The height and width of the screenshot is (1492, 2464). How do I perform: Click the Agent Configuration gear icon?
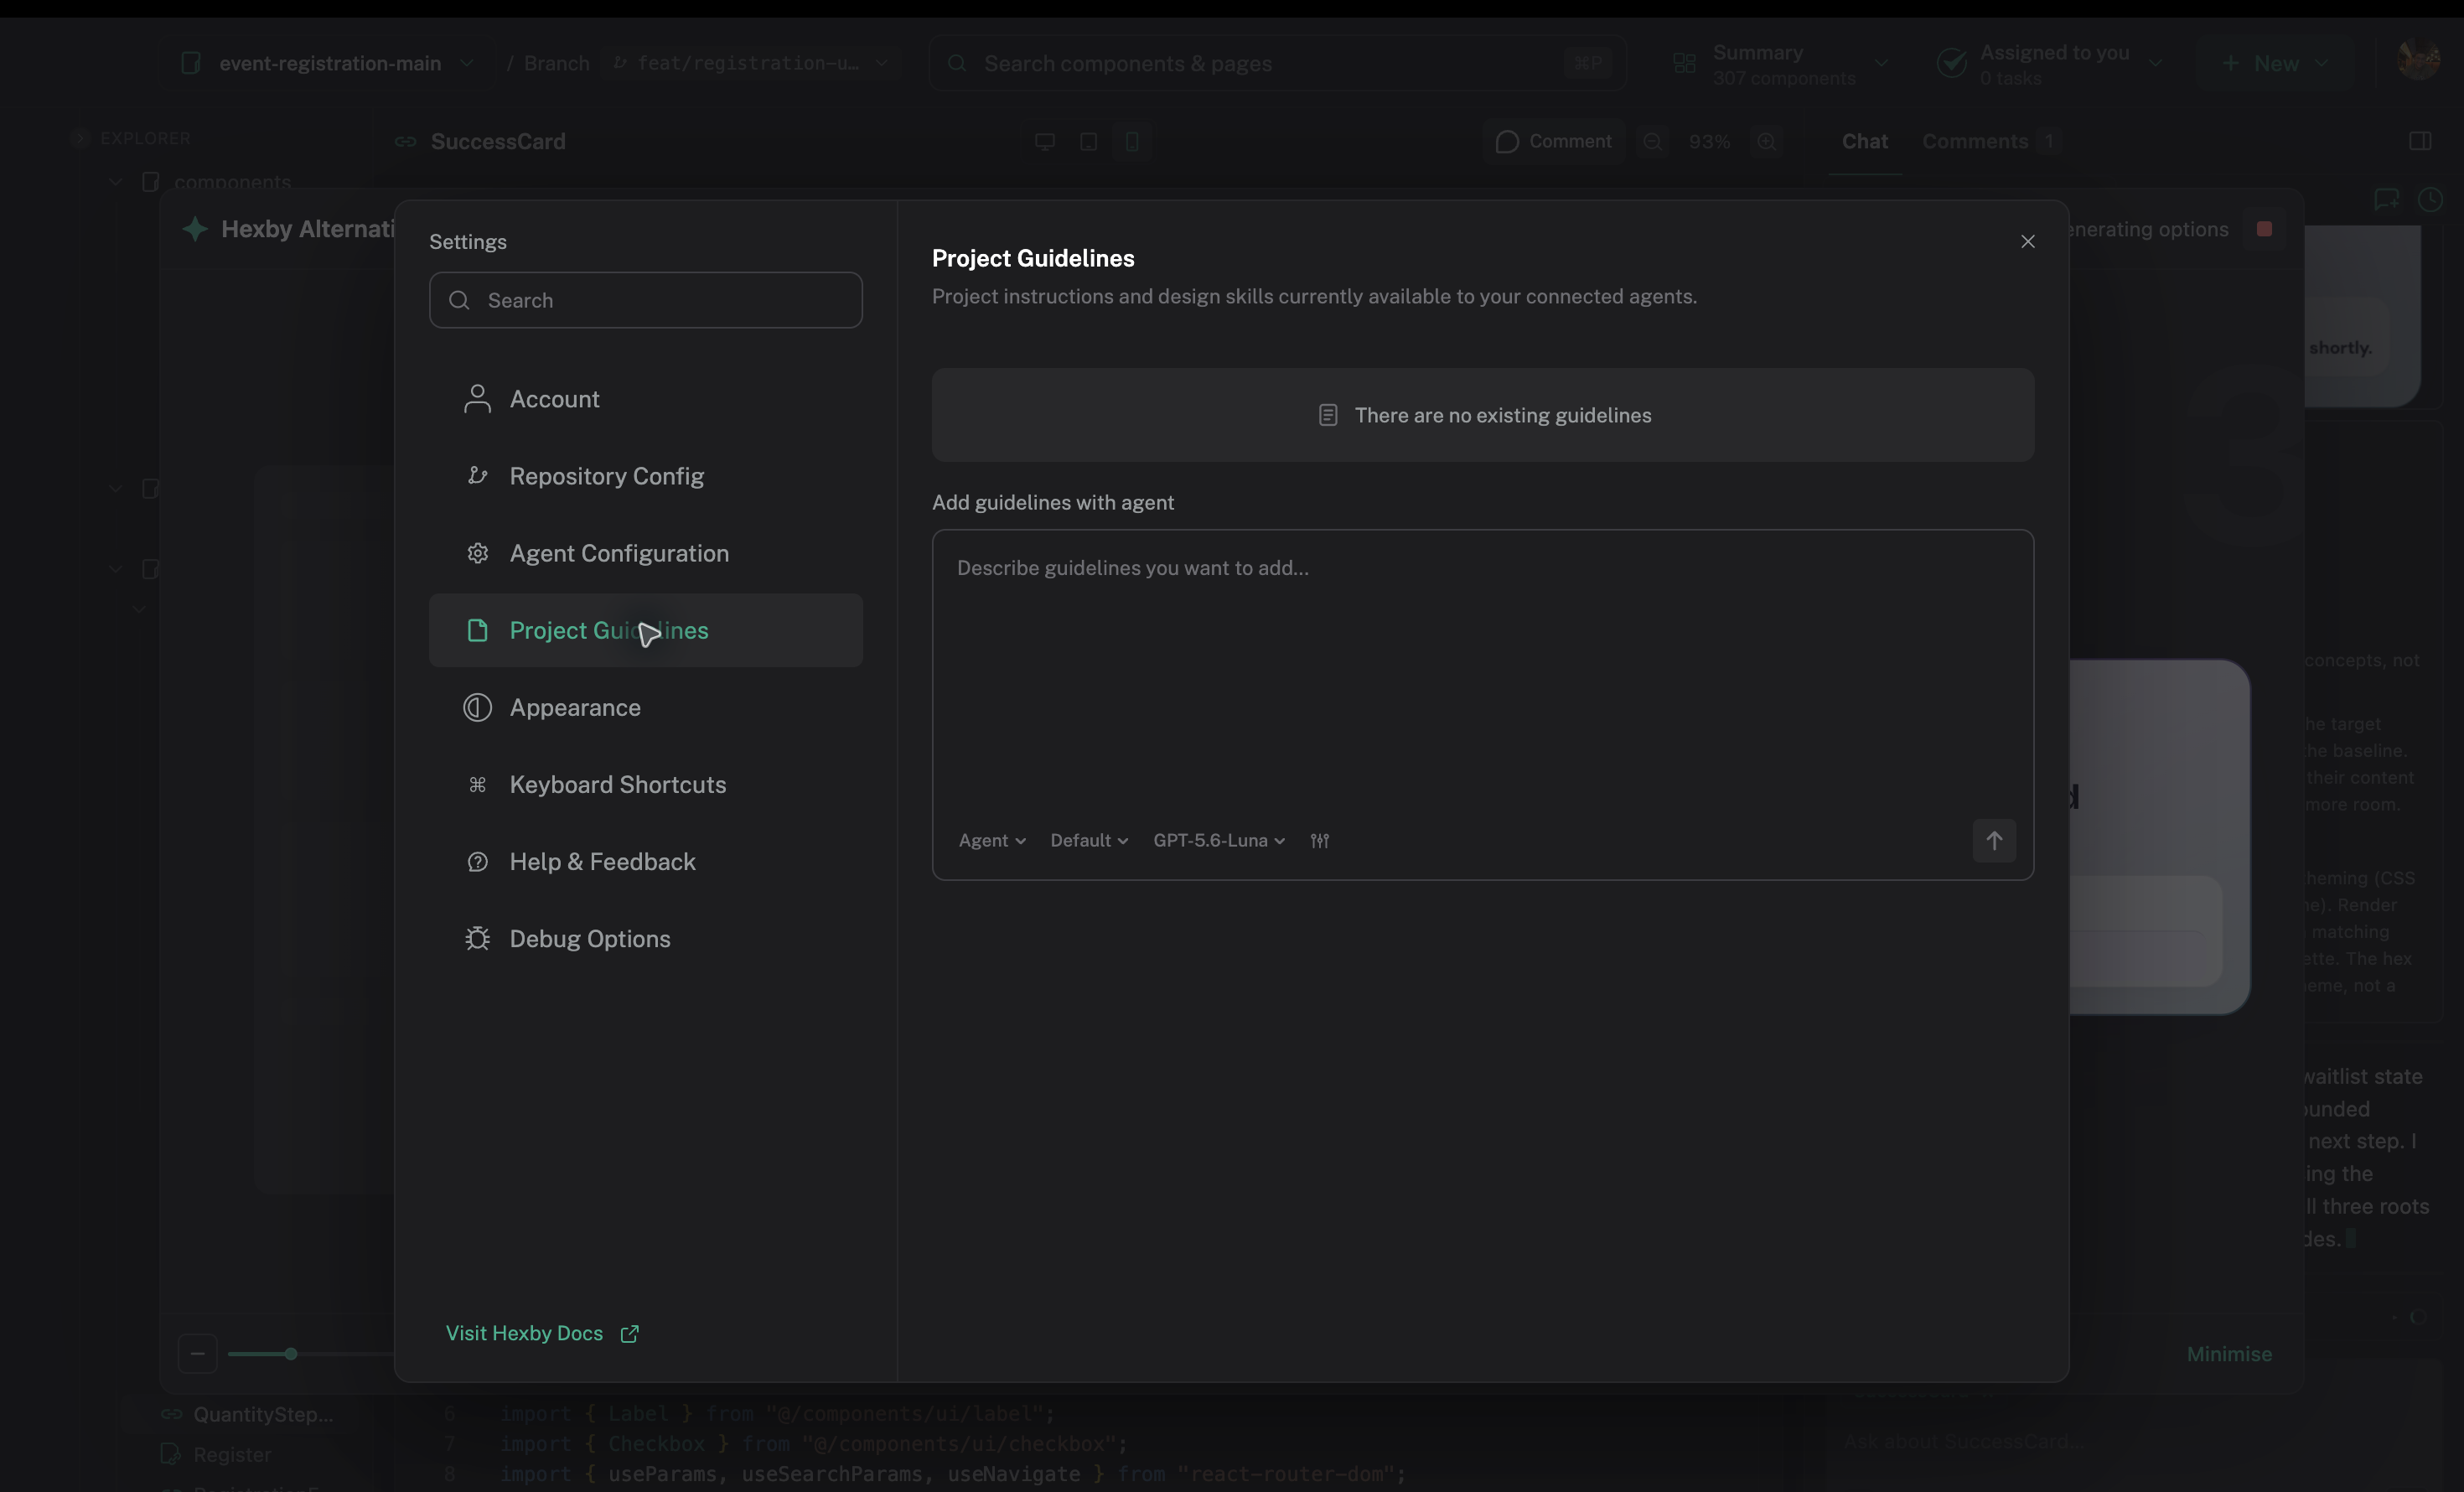click(477, 553)
